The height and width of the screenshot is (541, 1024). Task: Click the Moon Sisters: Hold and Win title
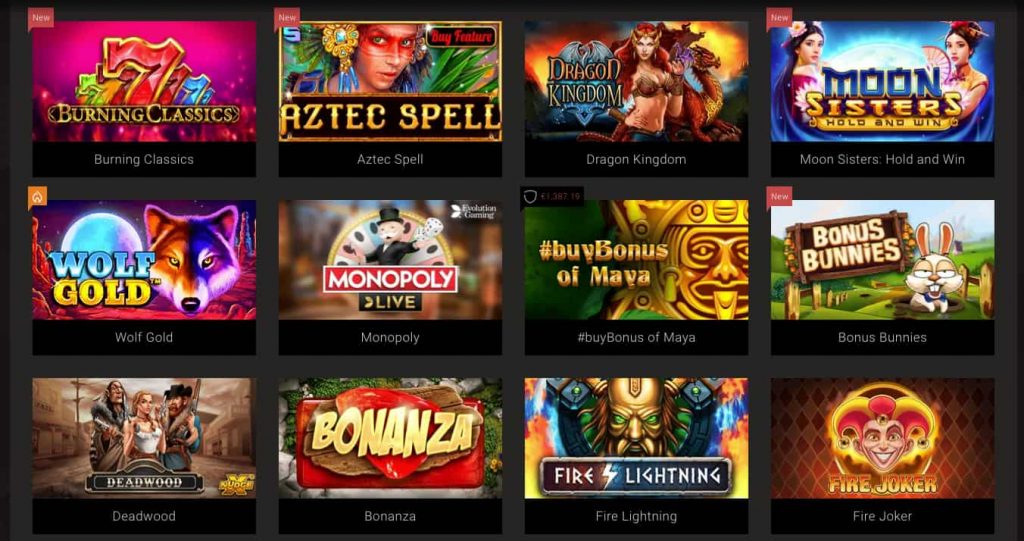click(x=882, y=159)
